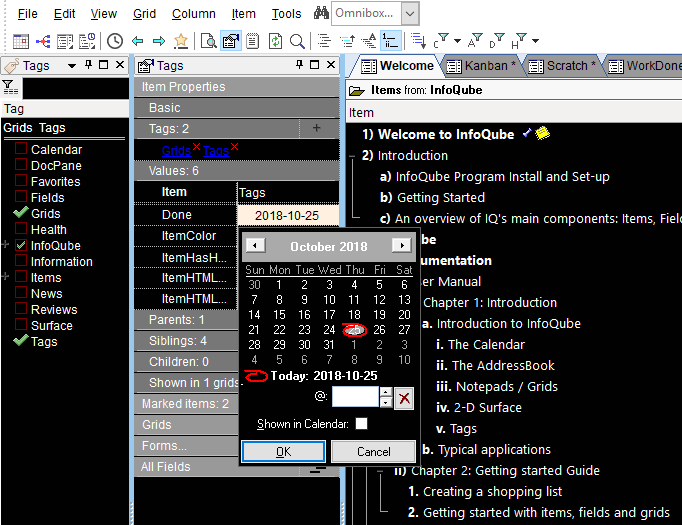Screen dimensions: 682x525
Task: Click the grid-with-clock toolbar icon
Action: pos(87,41)
